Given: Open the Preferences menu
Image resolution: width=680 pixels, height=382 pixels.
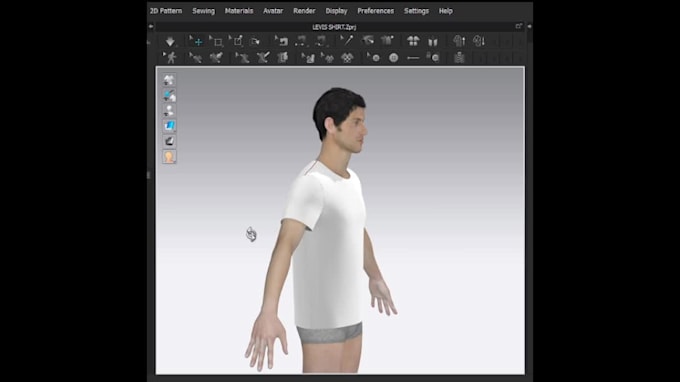Looking at the screenshot, I should coord(376,11).
